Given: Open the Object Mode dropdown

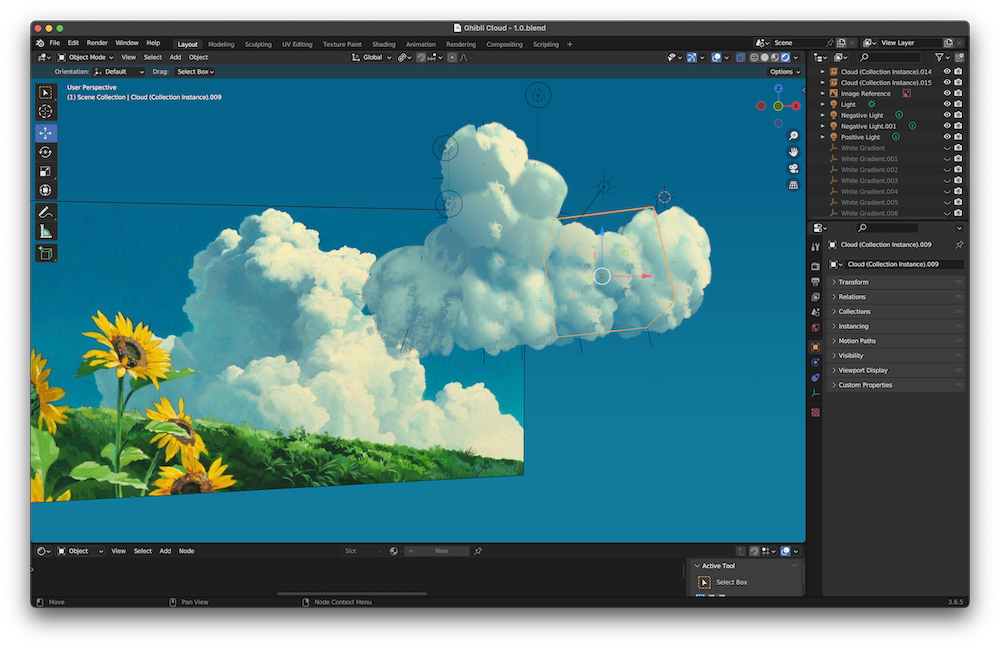Looking at the screenshot, I should [x=85, y=57].
